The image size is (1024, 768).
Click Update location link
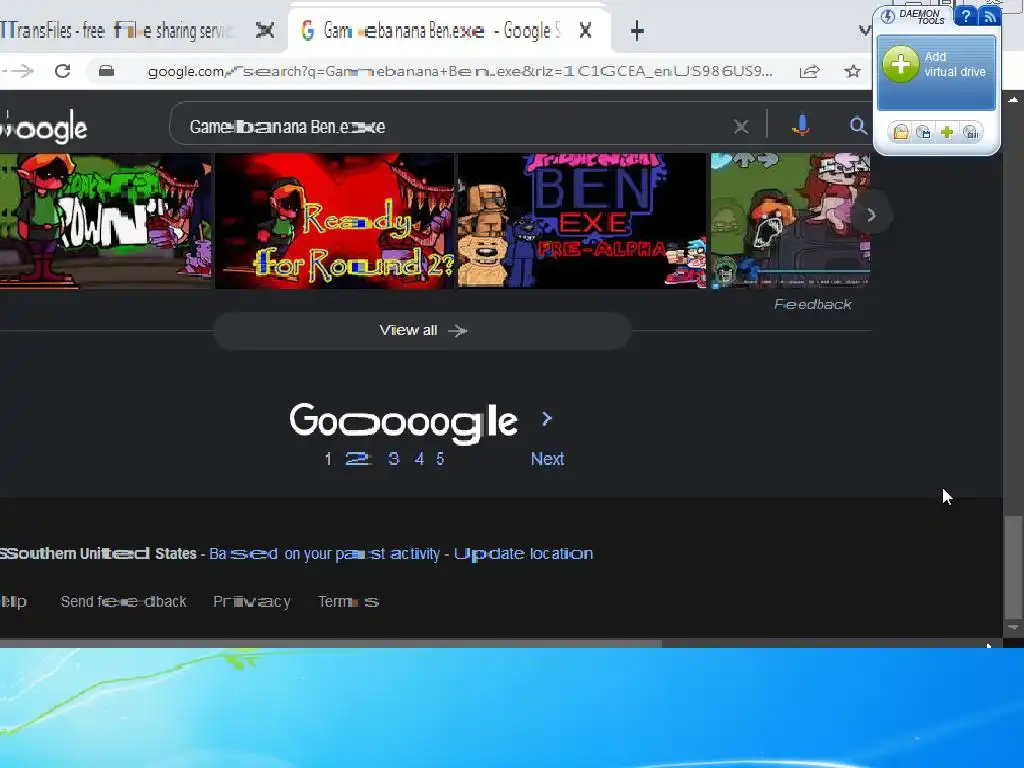523,554
